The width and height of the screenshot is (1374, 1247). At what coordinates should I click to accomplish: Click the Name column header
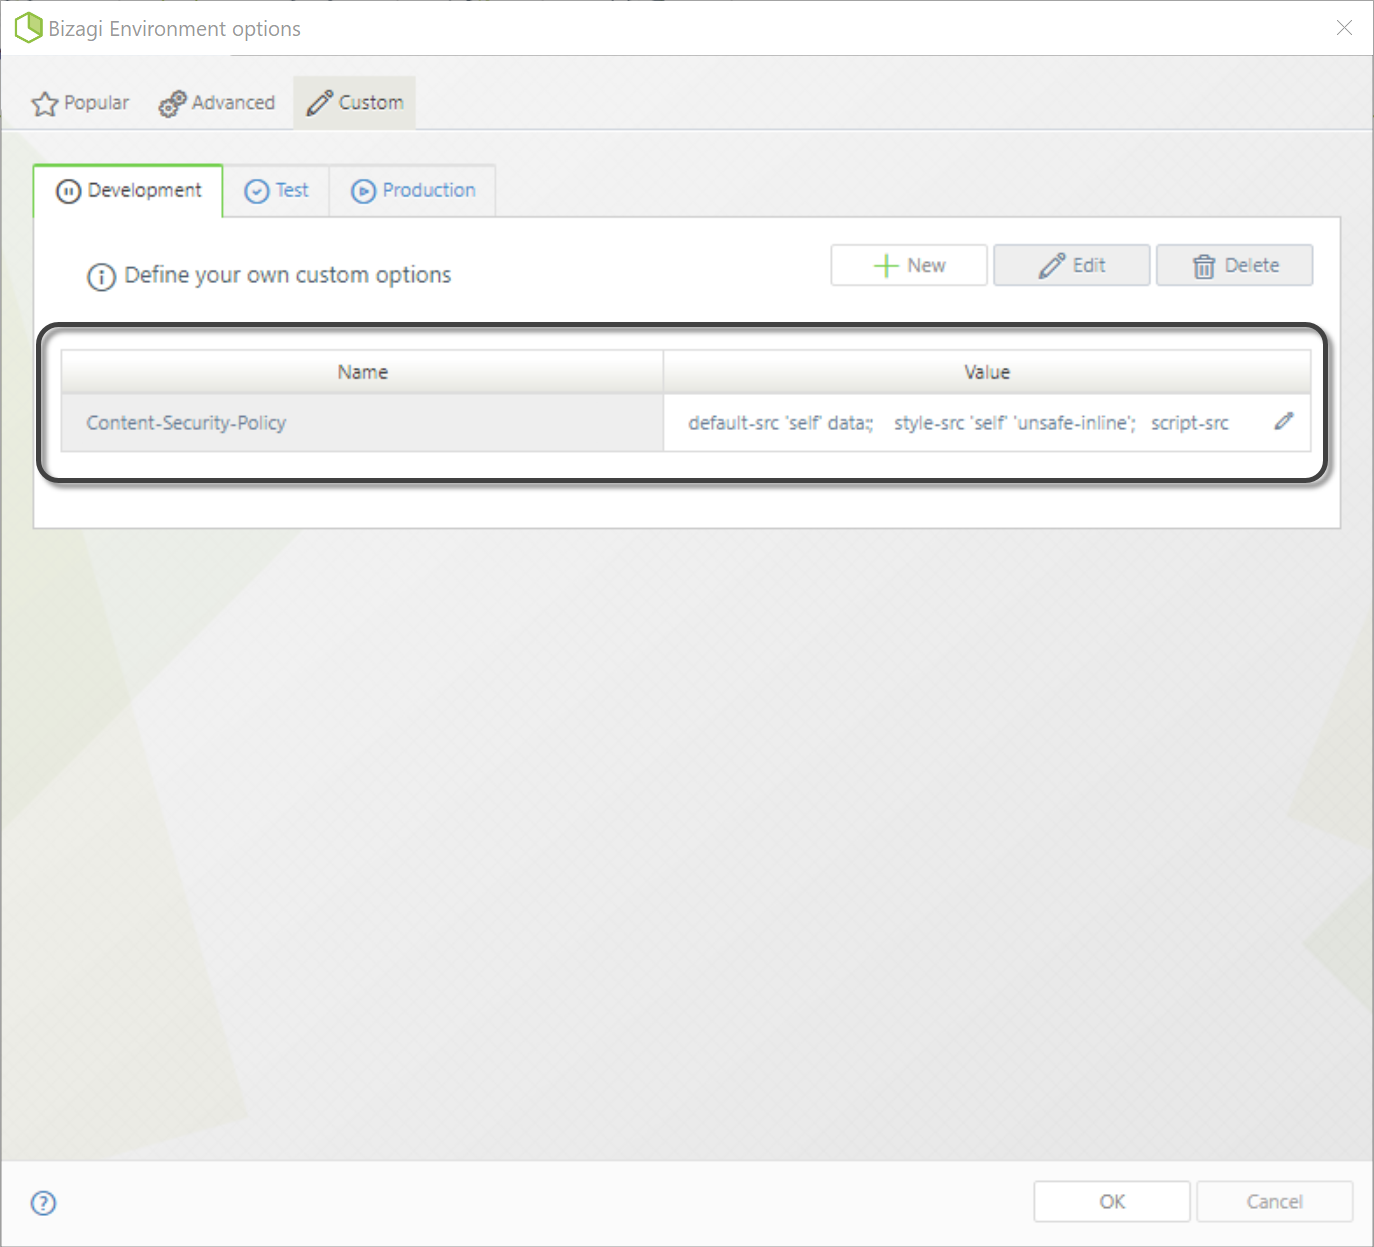point(362,372)
